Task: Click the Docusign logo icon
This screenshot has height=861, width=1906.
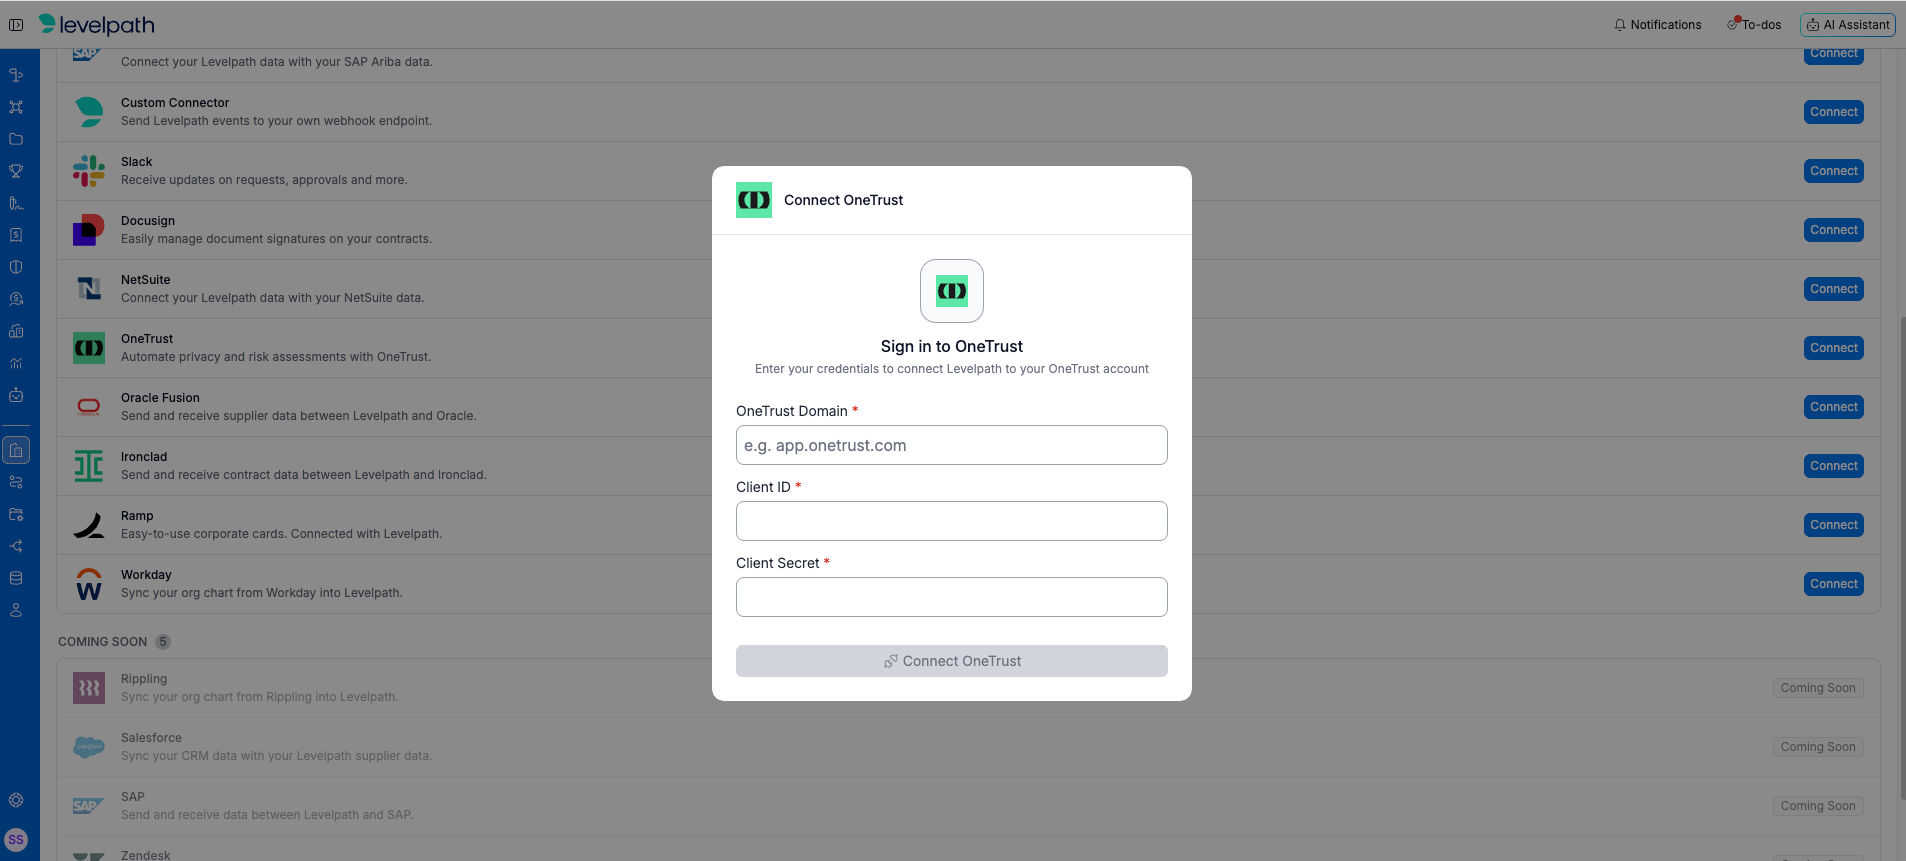Action: click(89, 230)
